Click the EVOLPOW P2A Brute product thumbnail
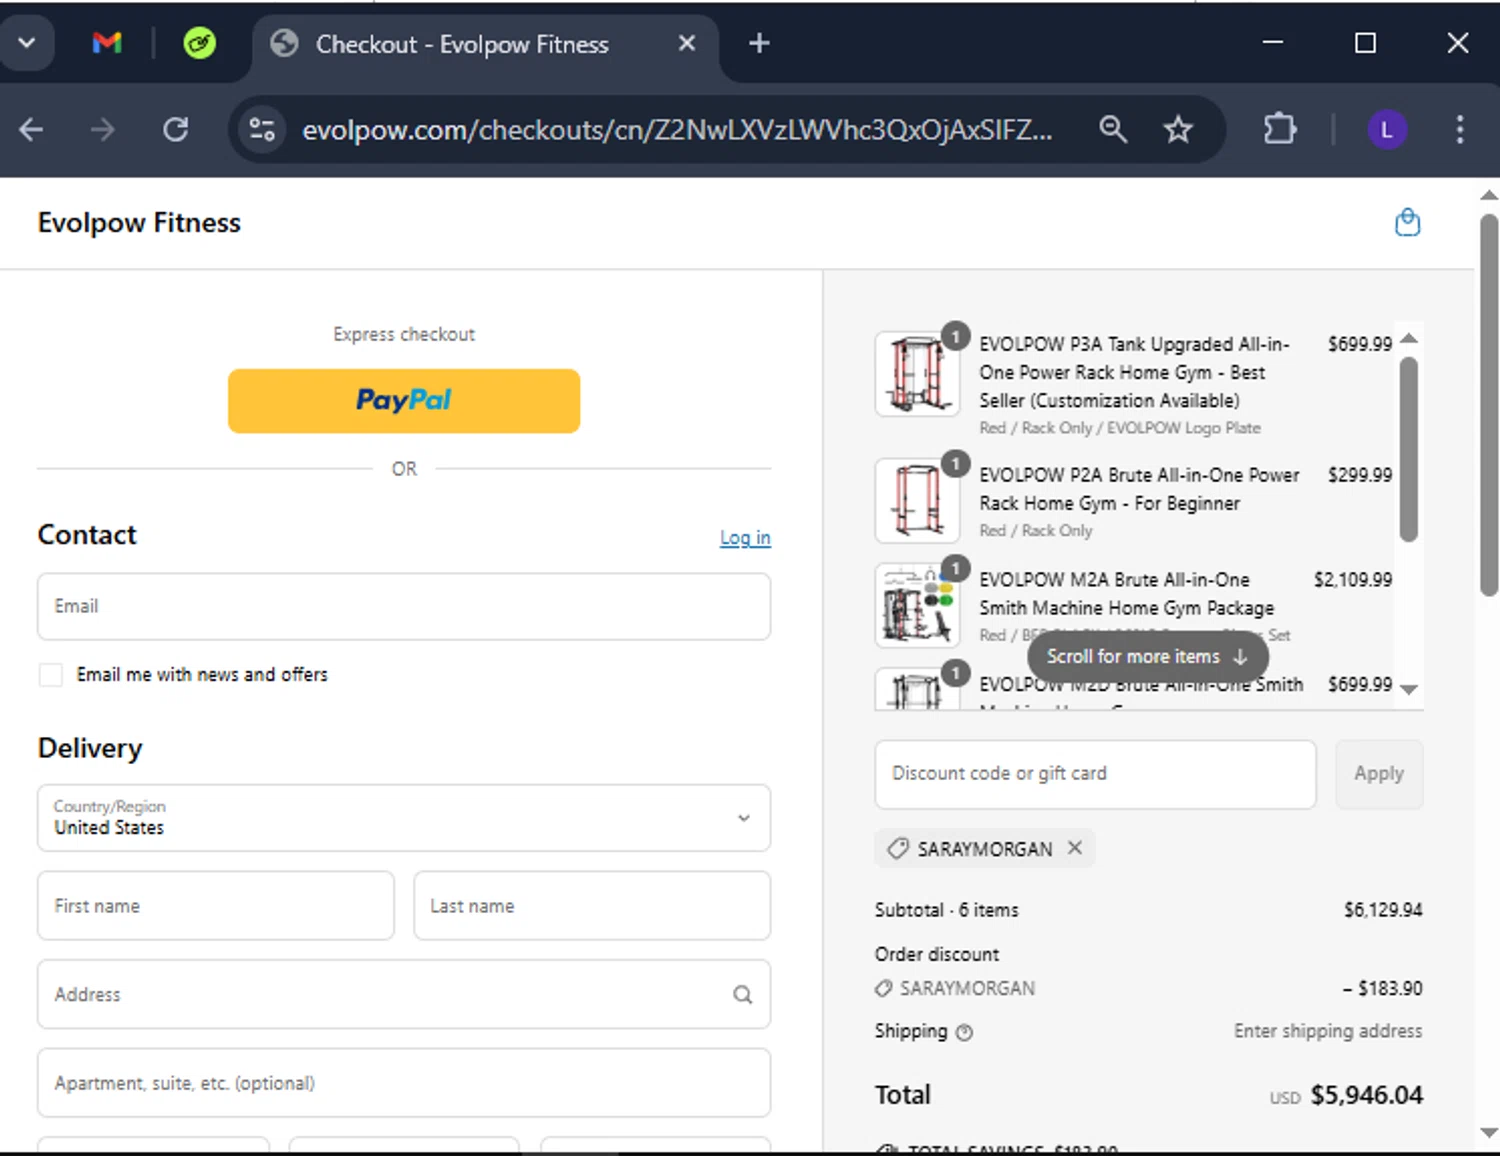 coord(917,501)
